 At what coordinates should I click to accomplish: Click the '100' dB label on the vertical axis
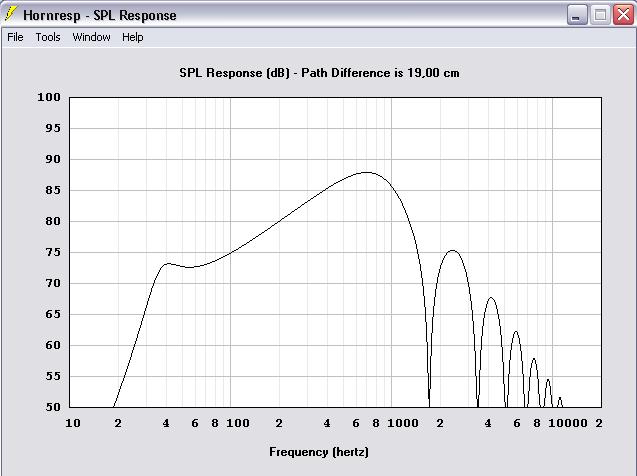[49, 97]
